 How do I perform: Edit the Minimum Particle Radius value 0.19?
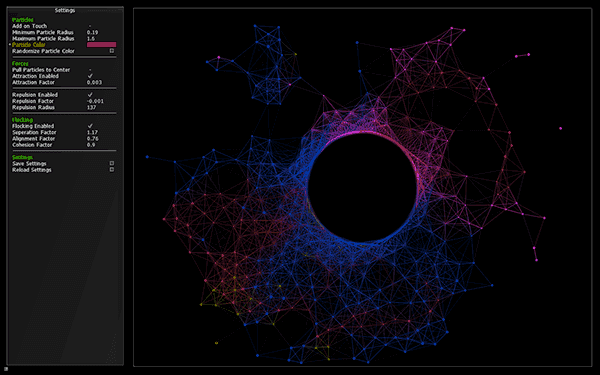pyautogui.click(x=92, y=33)
